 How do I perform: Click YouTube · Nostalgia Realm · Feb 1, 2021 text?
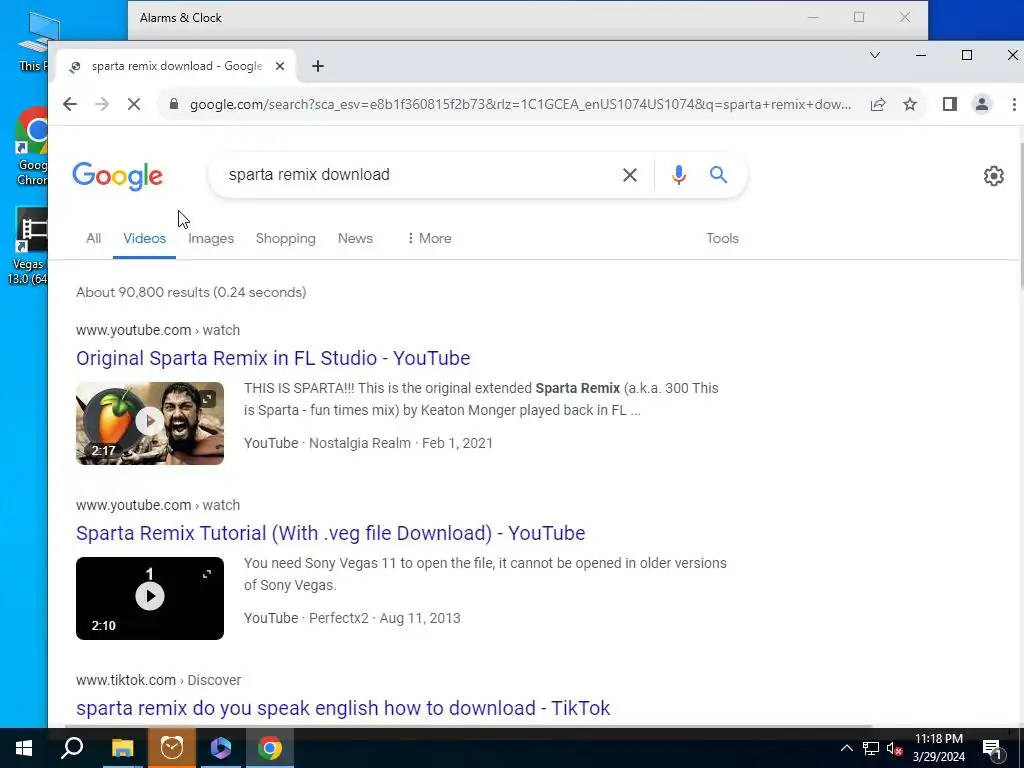click(x=368, y=443)
